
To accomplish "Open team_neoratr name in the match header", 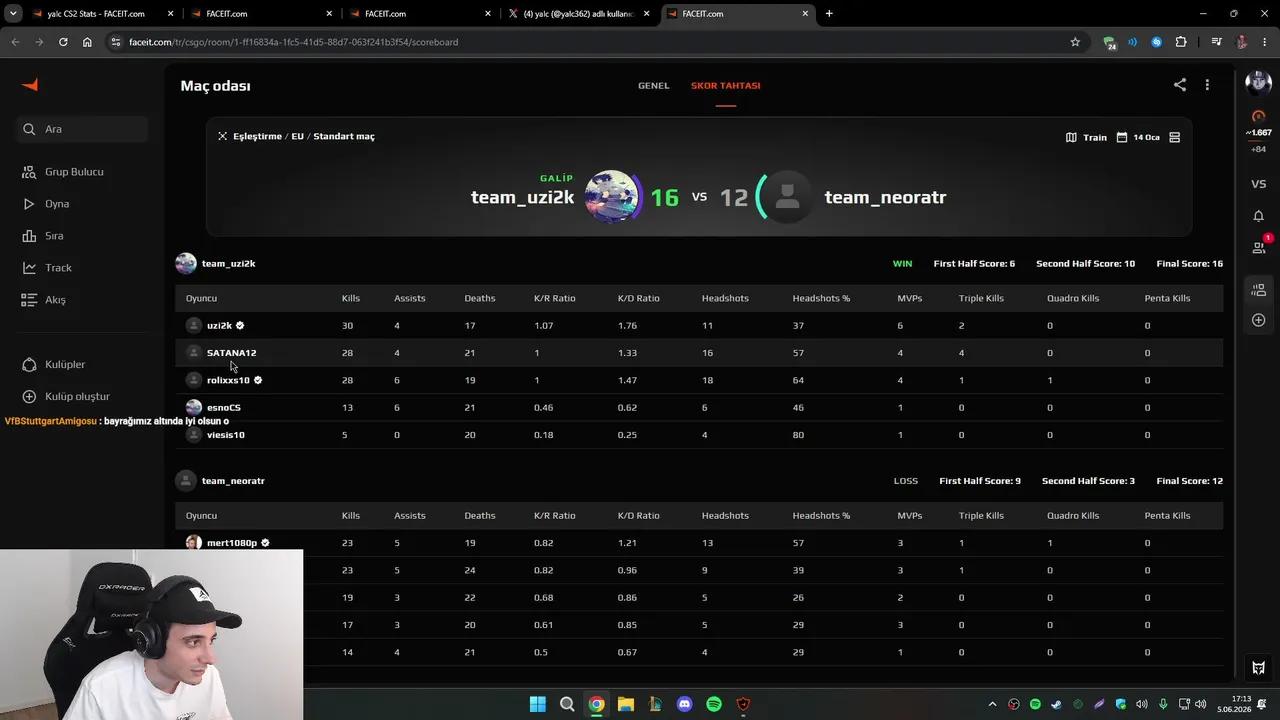I will pyautogui.click(x=885, y=197).
